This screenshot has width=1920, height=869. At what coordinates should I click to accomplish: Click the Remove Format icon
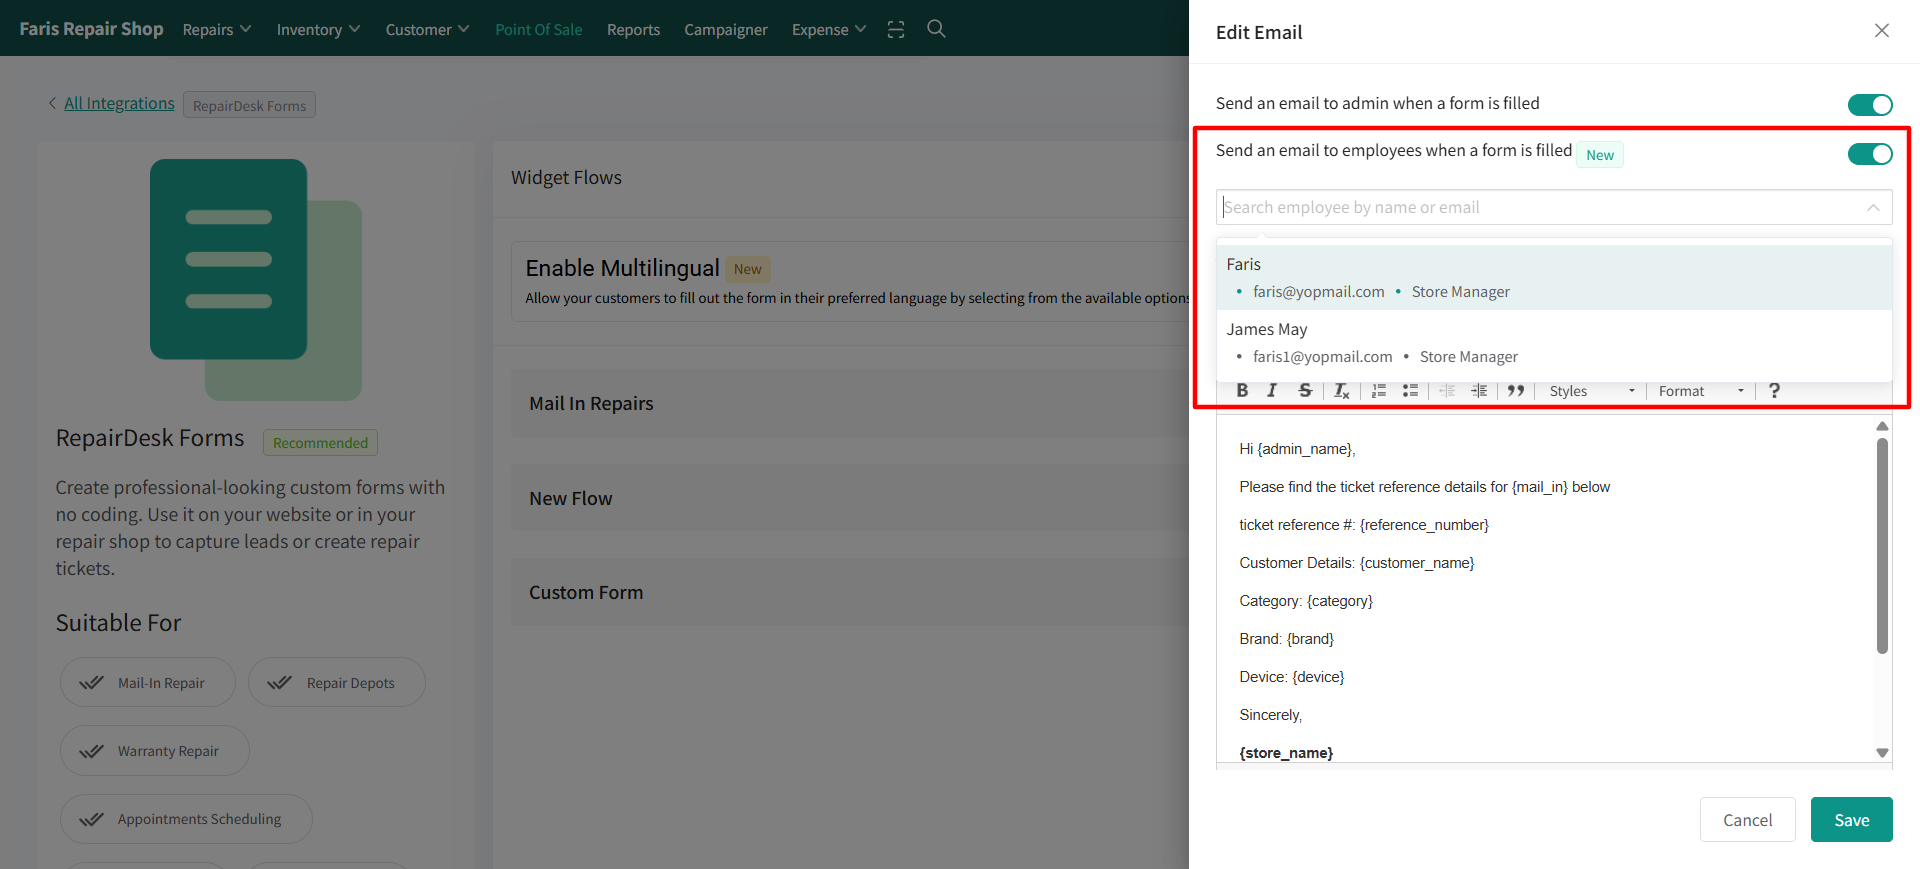[1342, 391]
